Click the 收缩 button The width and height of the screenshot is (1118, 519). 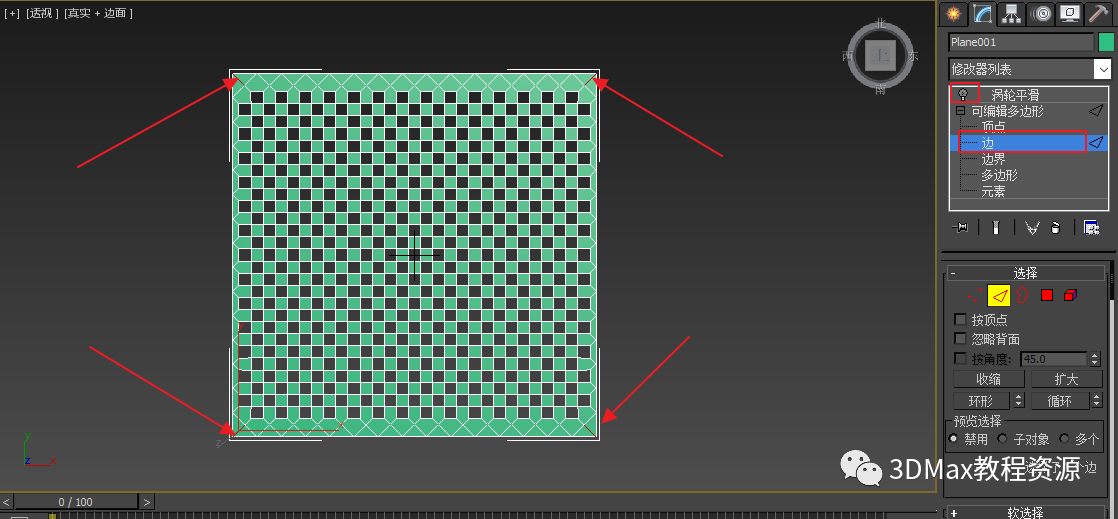(x=988, y=379)
